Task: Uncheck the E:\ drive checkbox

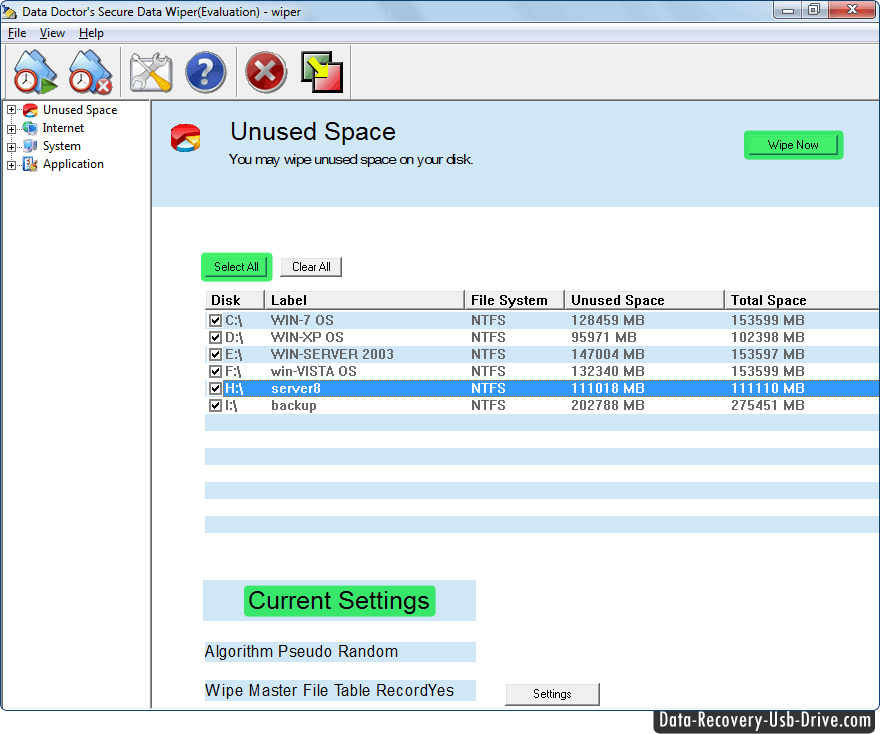Action: click(216, 355)
